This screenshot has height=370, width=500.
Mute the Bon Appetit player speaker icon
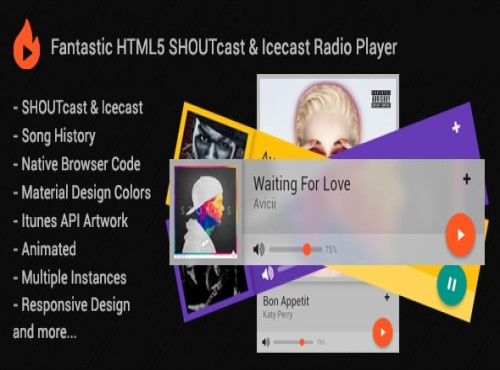tap(266, 342)
